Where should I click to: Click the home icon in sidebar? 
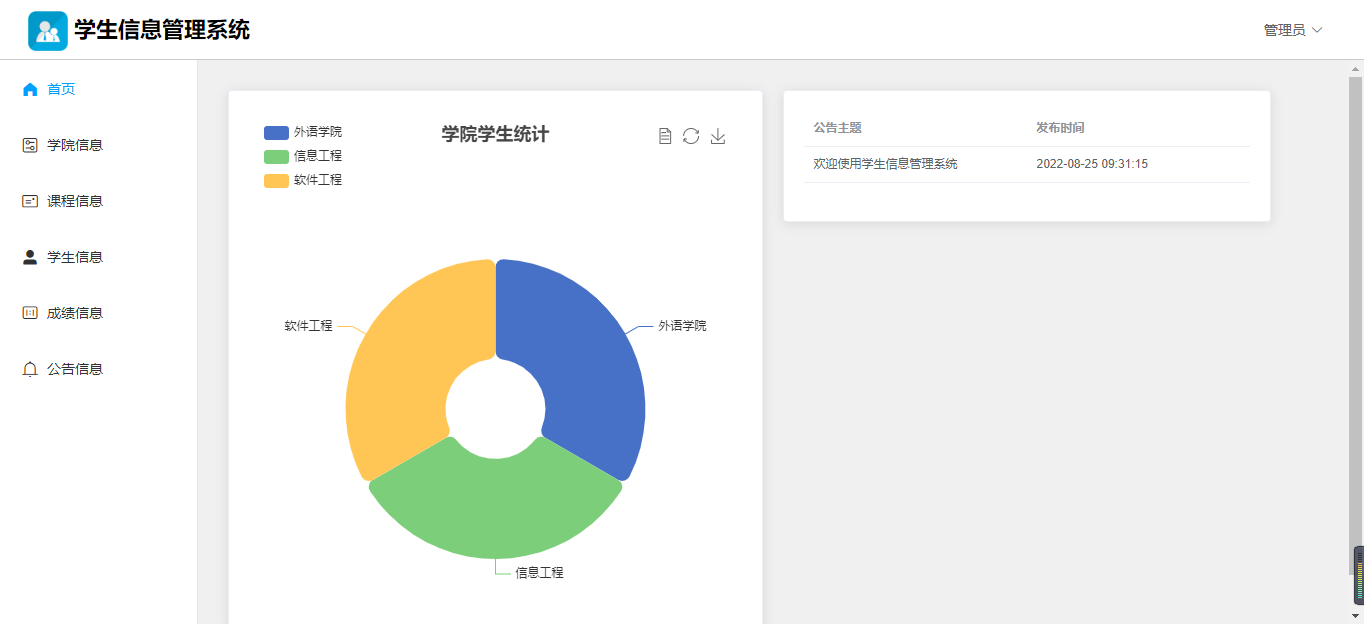tap(30, 89)
